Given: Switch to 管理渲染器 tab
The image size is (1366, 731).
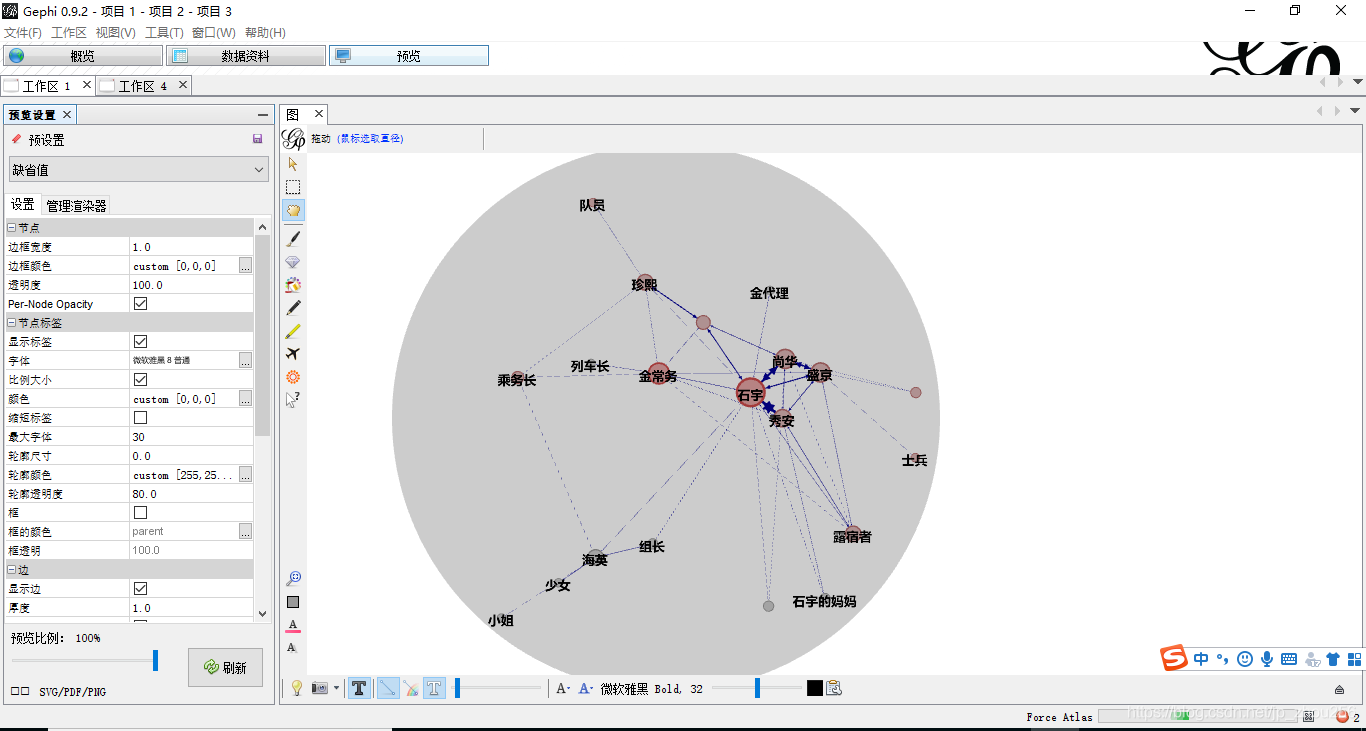Looking at the screenshot, I should pyautogui.click(x=76, y=206).
